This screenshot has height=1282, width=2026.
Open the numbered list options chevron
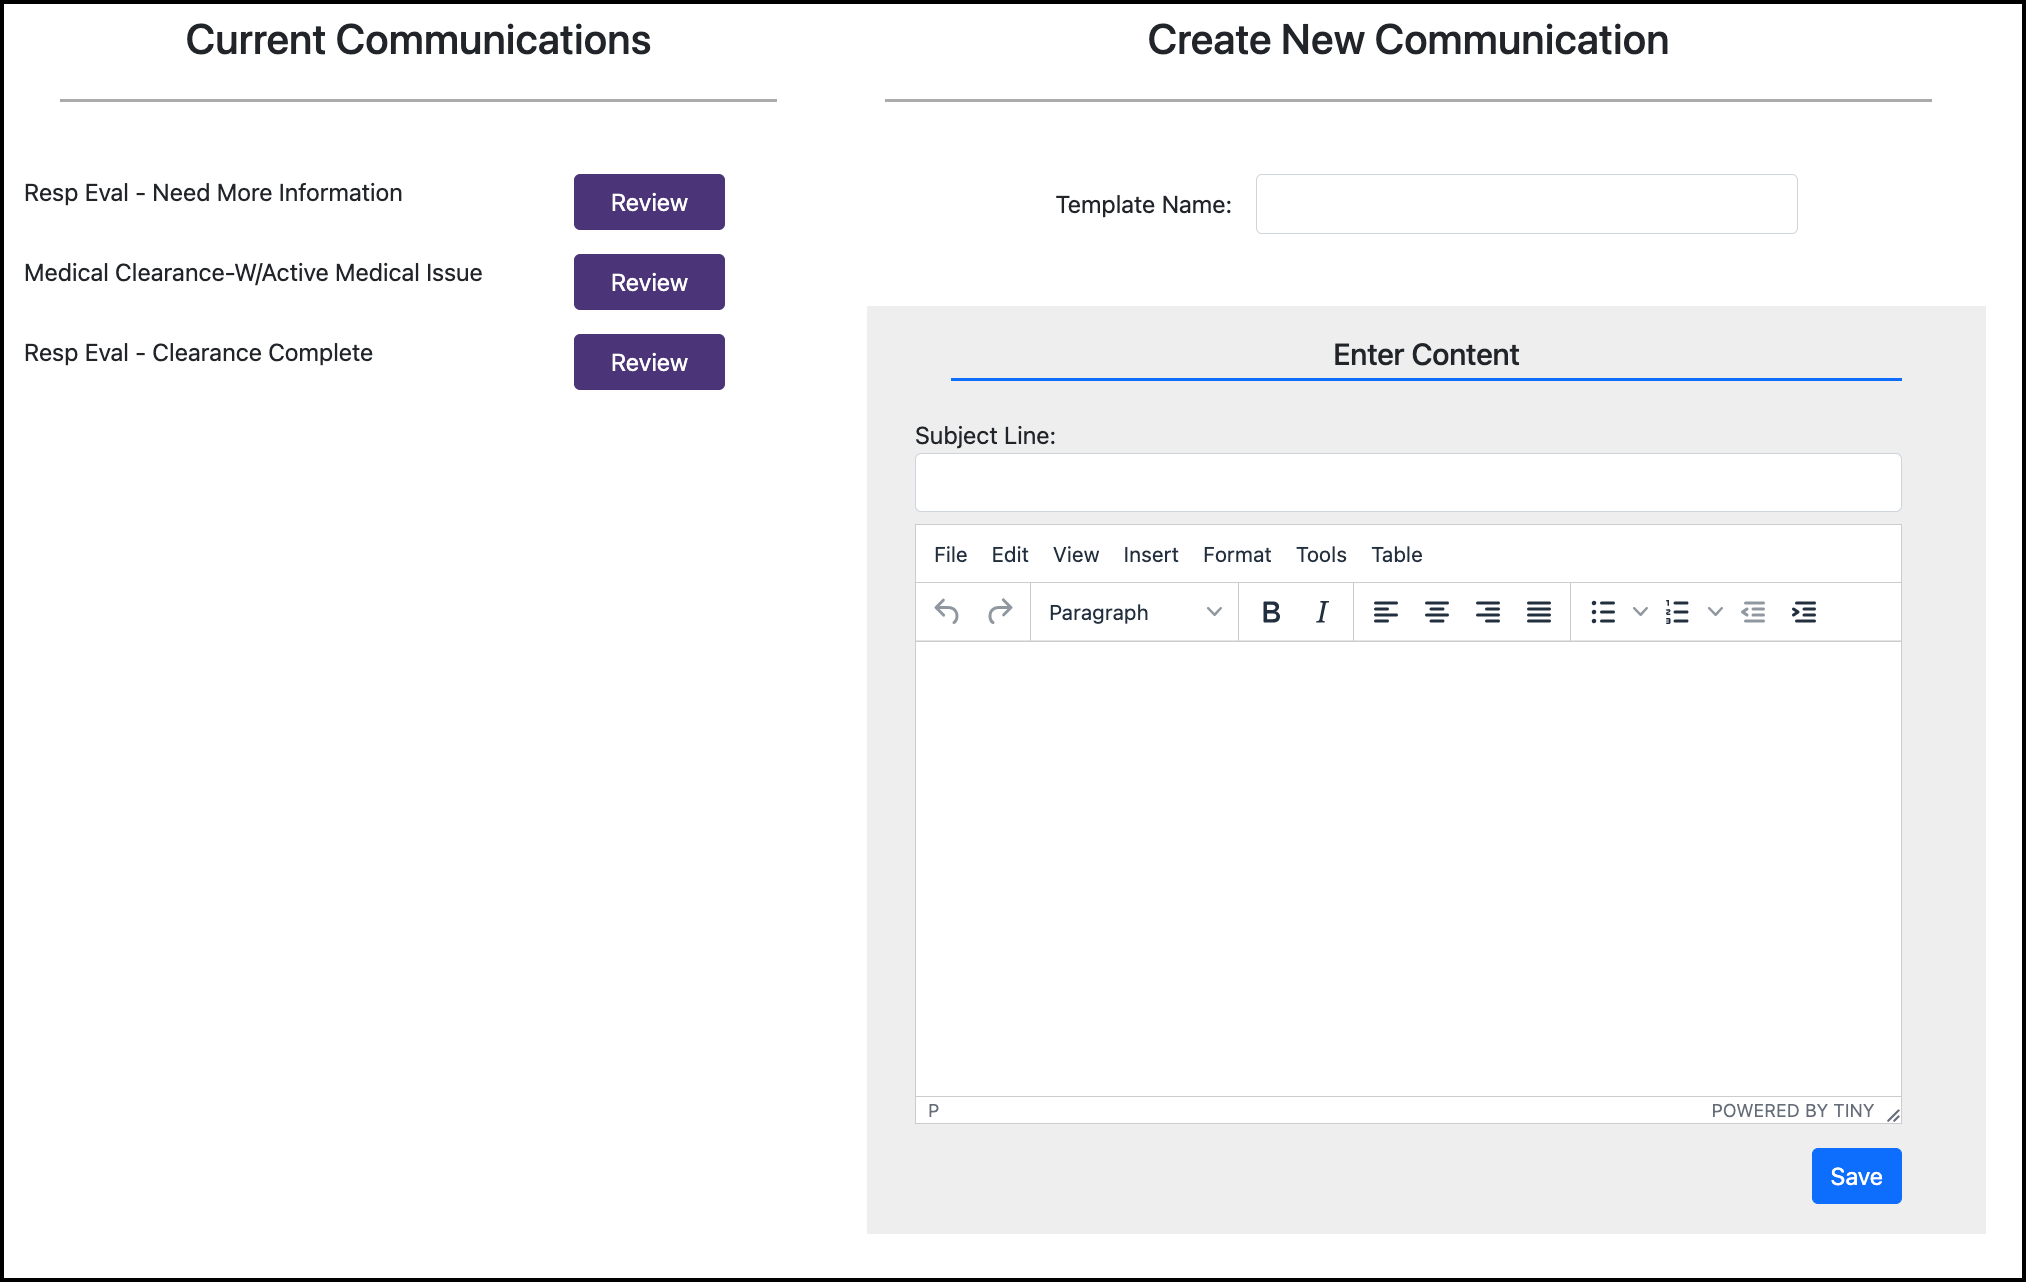(1716, 611)
